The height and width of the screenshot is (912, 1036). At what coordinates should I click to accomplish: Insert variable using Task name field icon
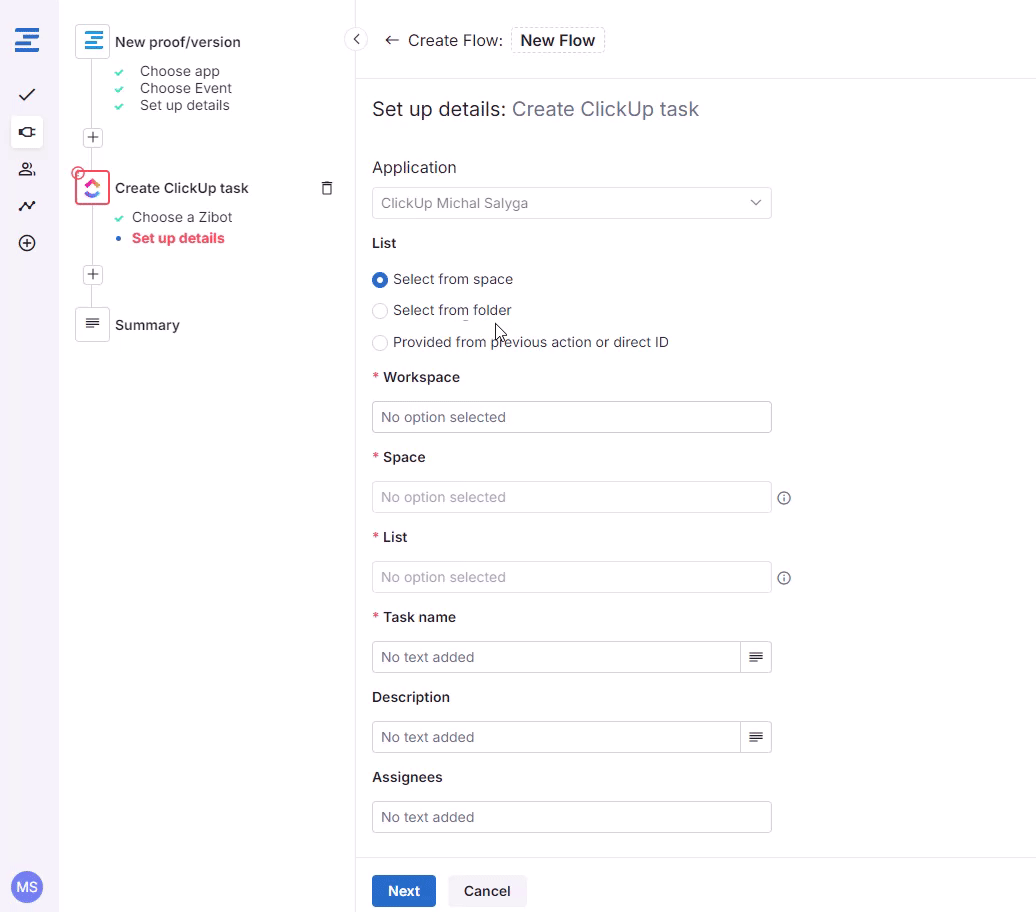(x=756, y=657)
